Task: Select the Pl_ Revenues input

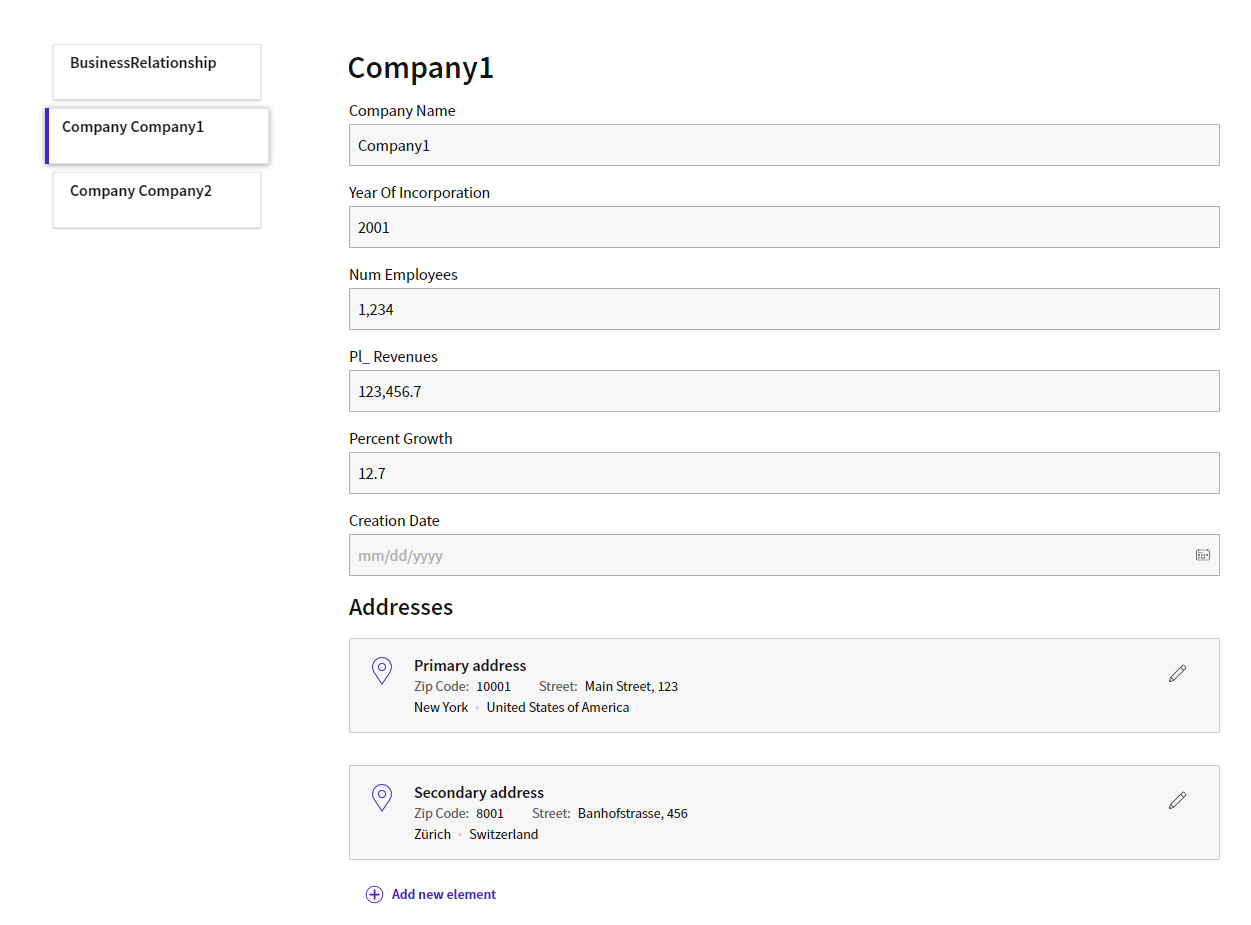Action: pos(783,391)
